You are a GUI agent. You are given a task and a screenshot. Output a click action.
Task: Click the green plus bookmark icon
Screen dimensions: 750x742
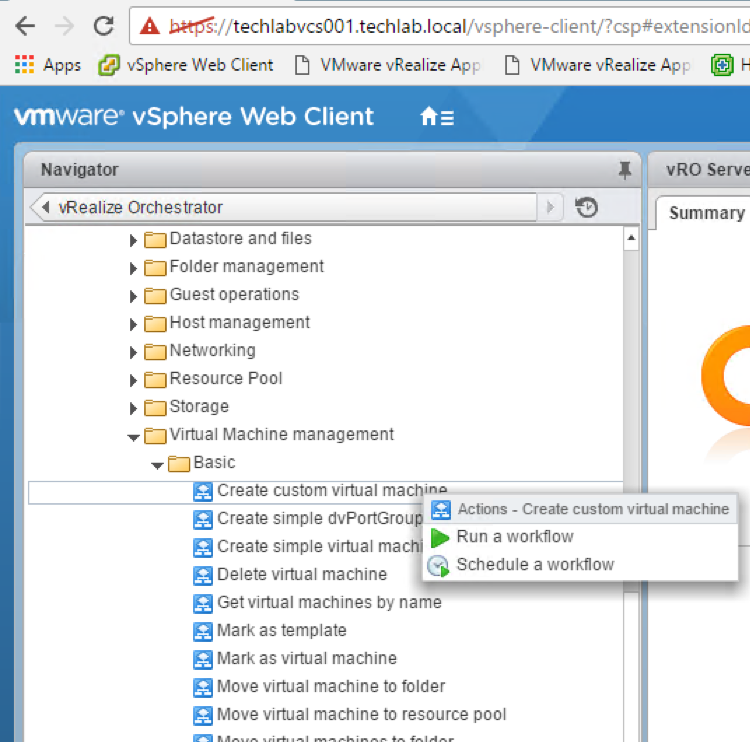722,65
